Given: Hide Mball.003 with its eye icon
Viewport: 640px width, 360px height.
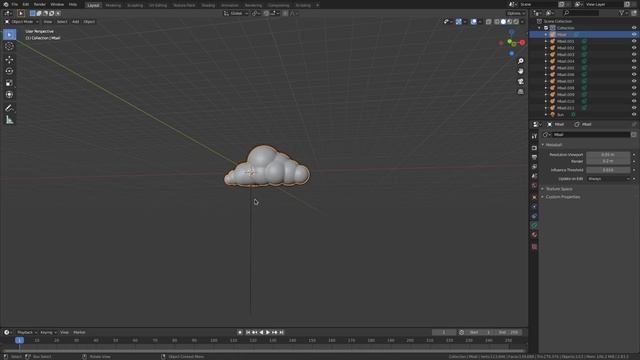Looking at the screenshot, I should [634, 54].
